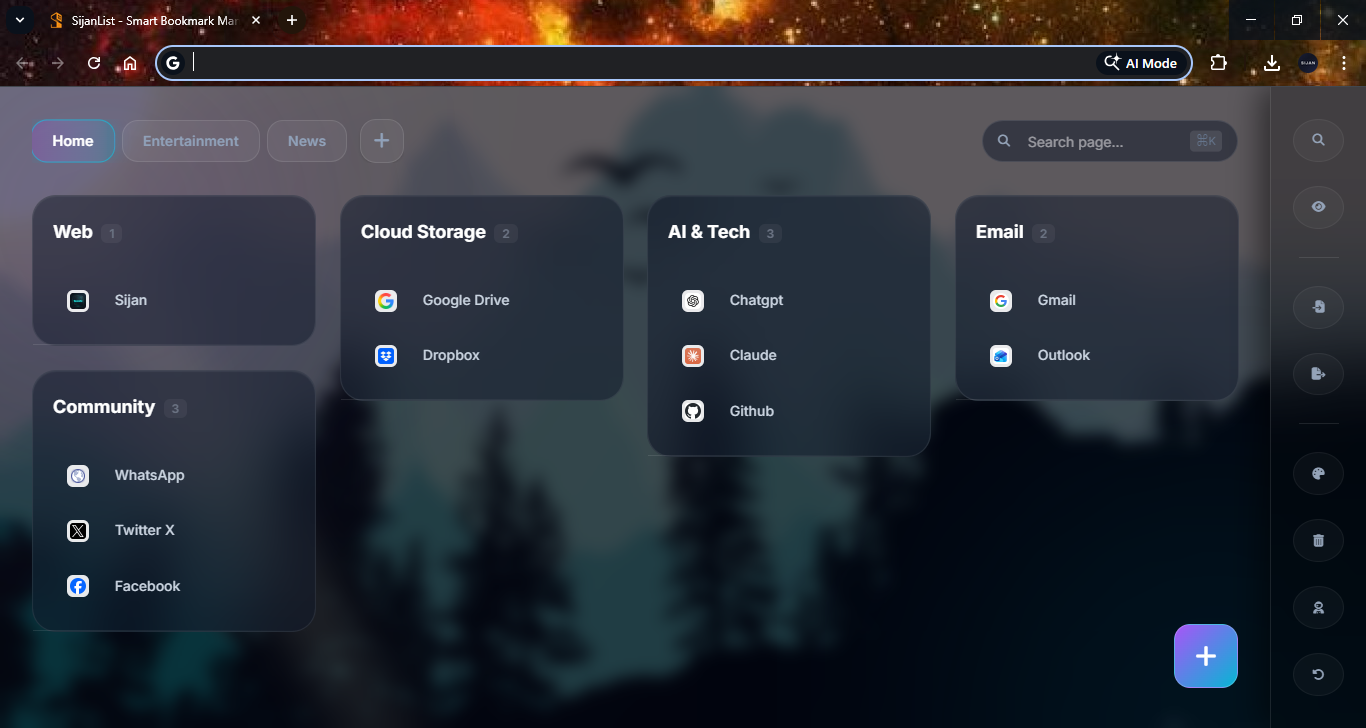Select the WhatsApp icon under Community
The image size is (1366, 728).
tap(78, 475)
